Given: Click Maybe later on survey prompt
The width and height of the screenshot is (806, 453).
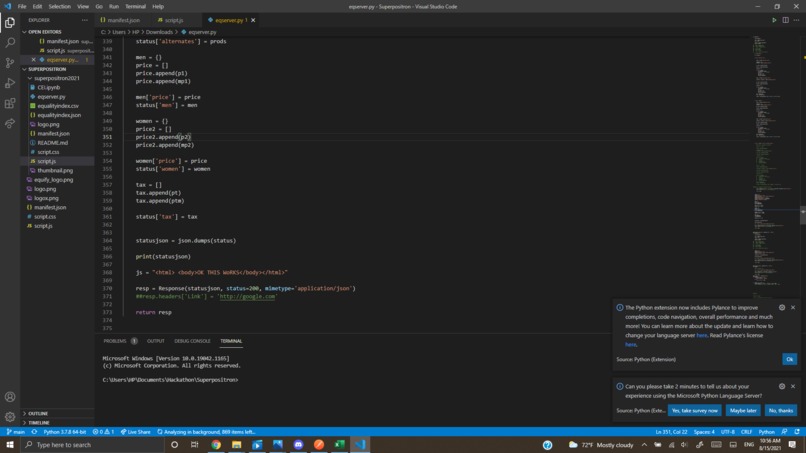Looking at the screenshot, I should 743,410.
